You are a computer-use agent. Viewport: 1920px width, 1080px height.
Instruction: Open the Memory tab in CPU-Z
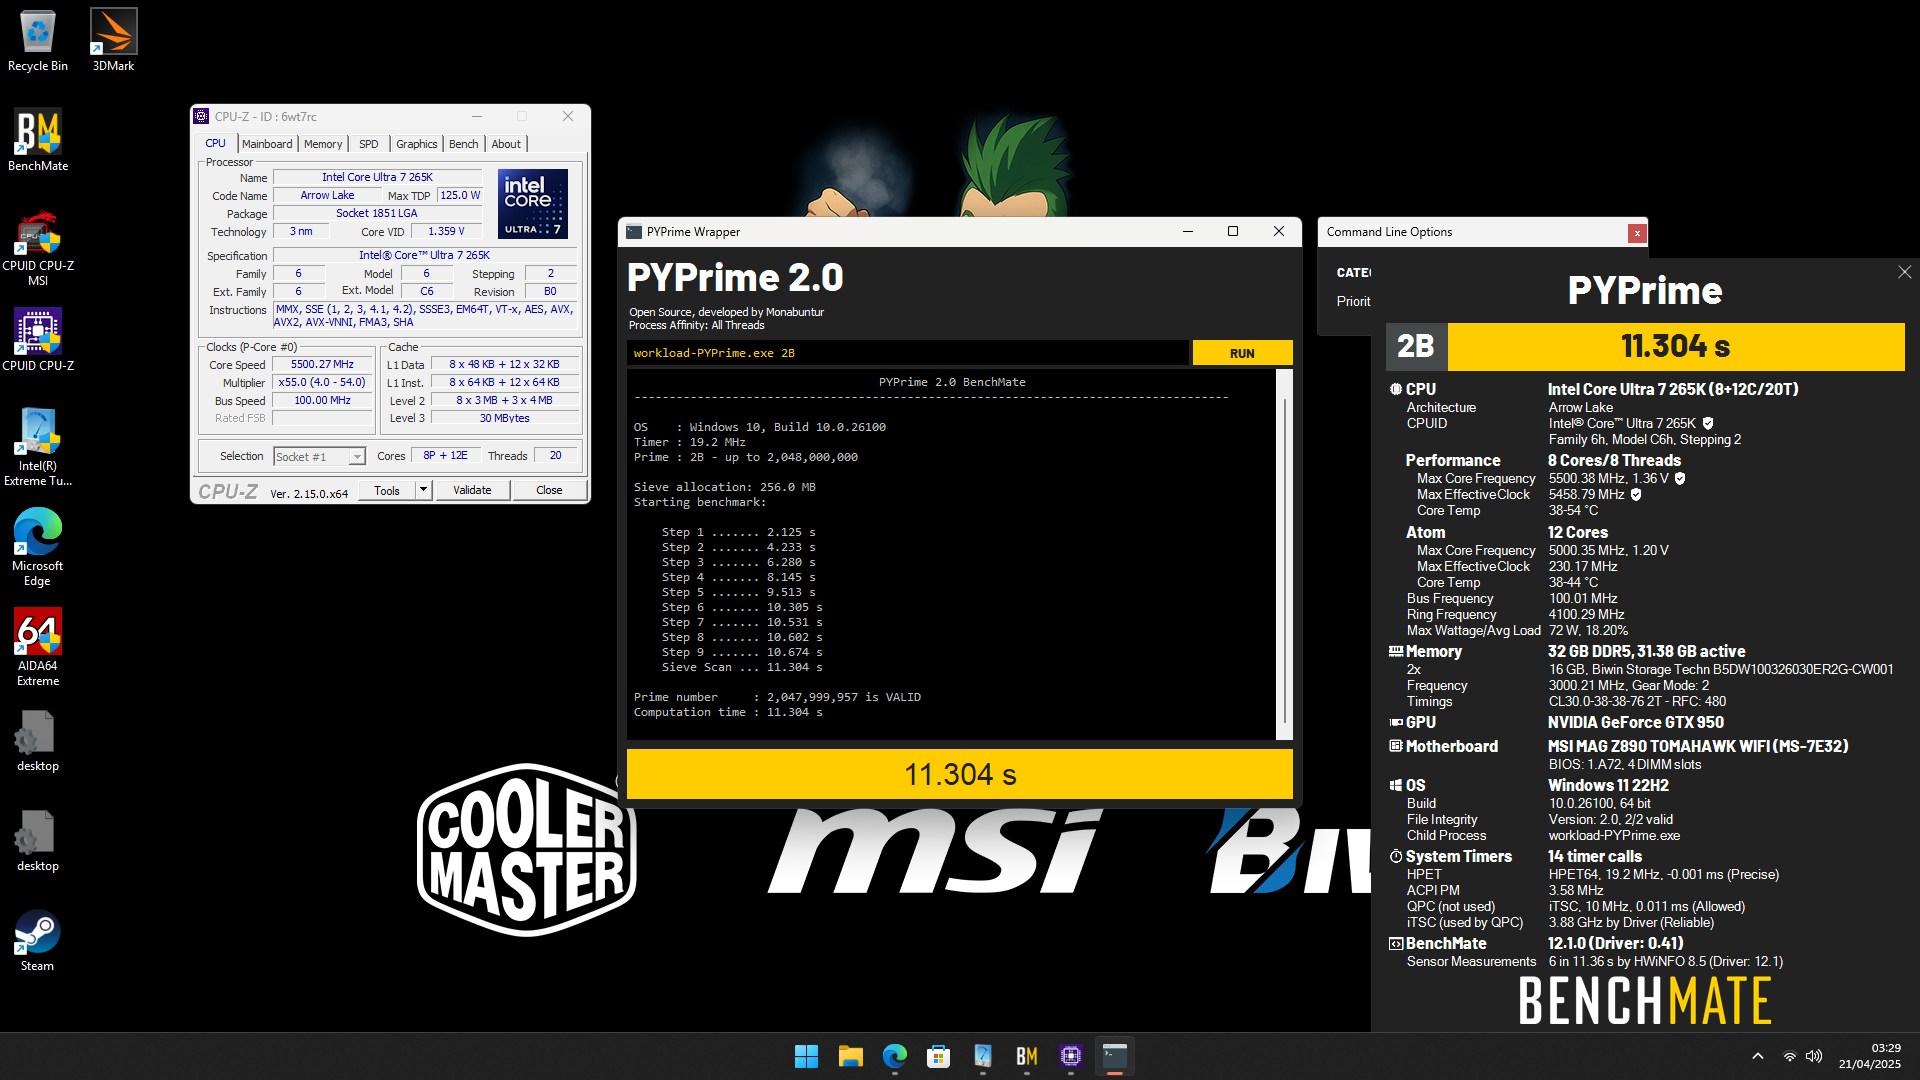tap(323, 144)
